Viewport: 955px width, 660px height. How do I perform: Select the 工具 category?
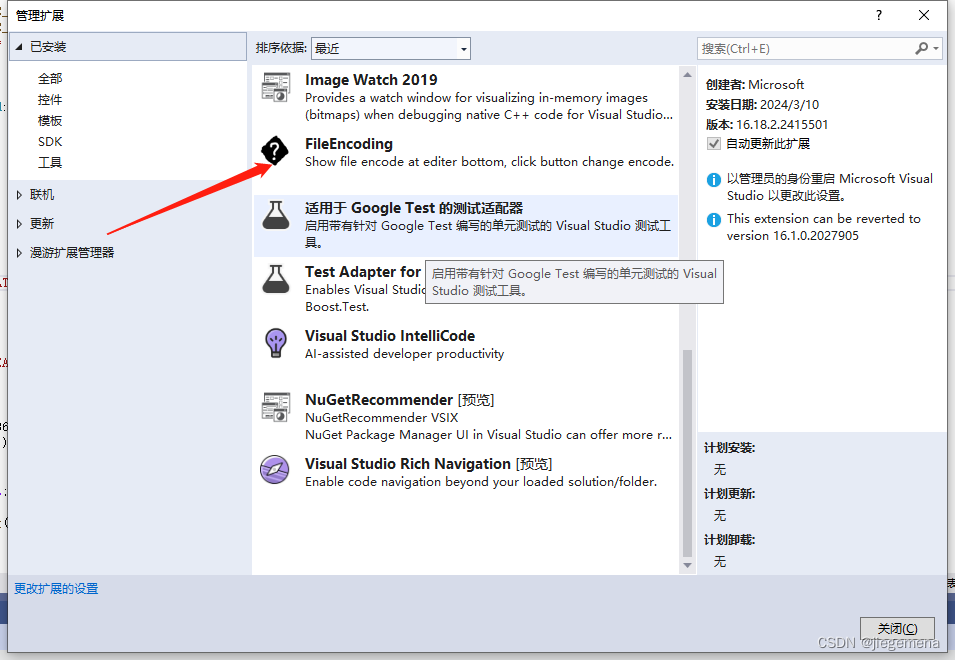coord(50,163)
